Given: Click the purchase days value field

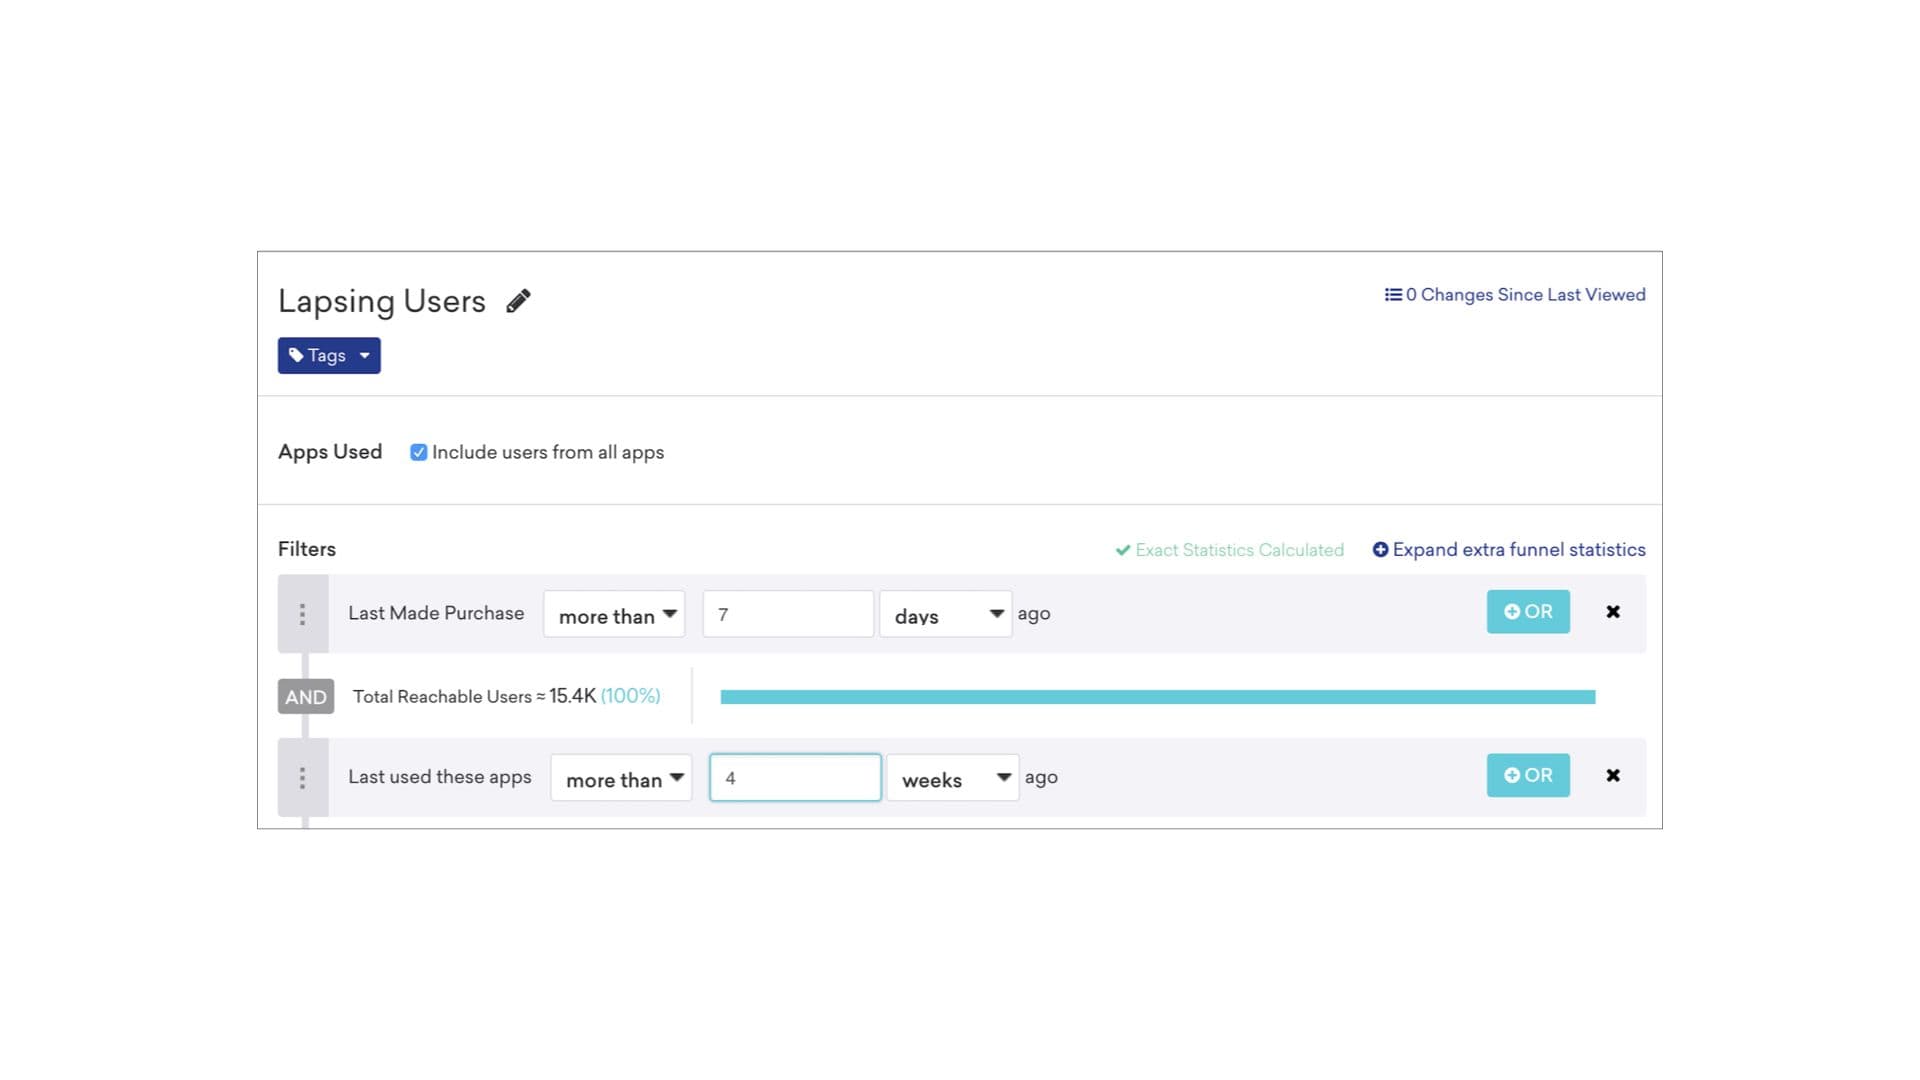Looking at the screenshot, I should click(788, 614).
